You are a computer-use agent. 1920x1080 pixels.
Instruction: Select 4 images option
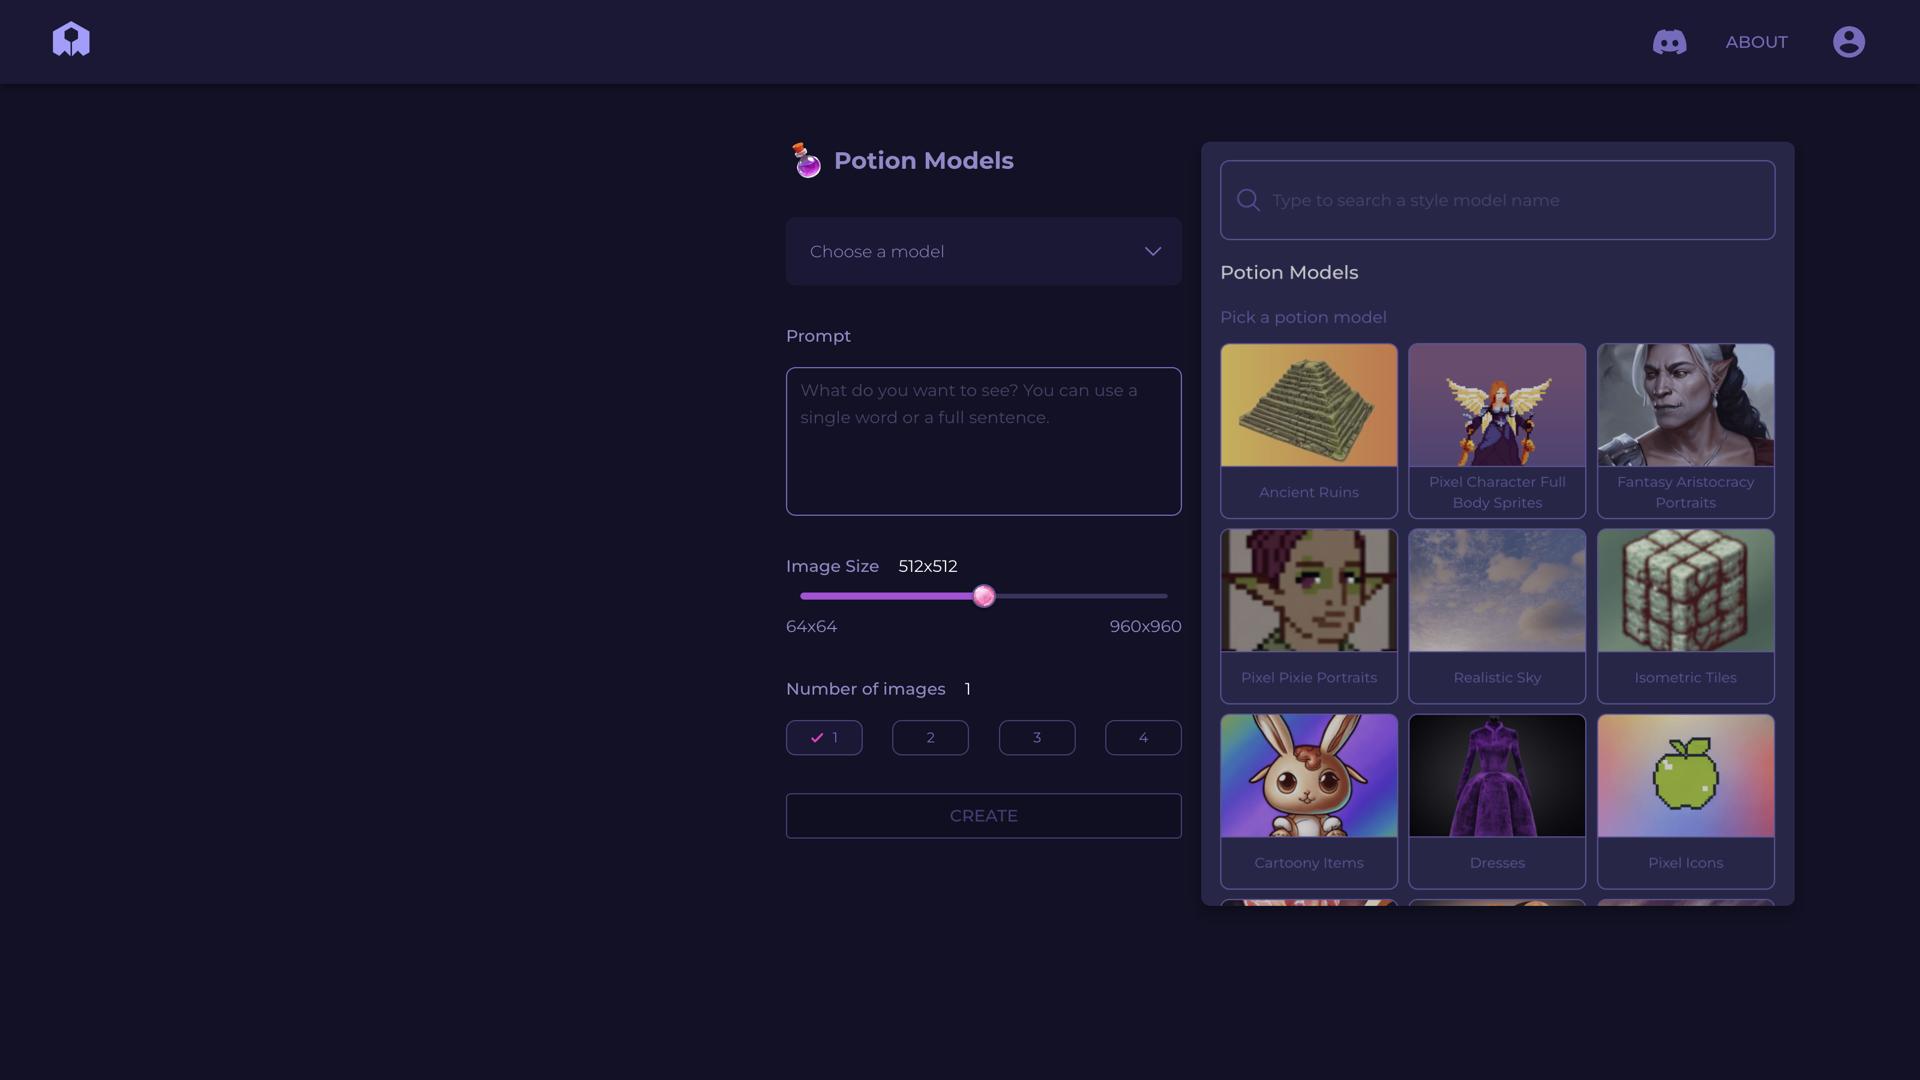coord(1142,738)
